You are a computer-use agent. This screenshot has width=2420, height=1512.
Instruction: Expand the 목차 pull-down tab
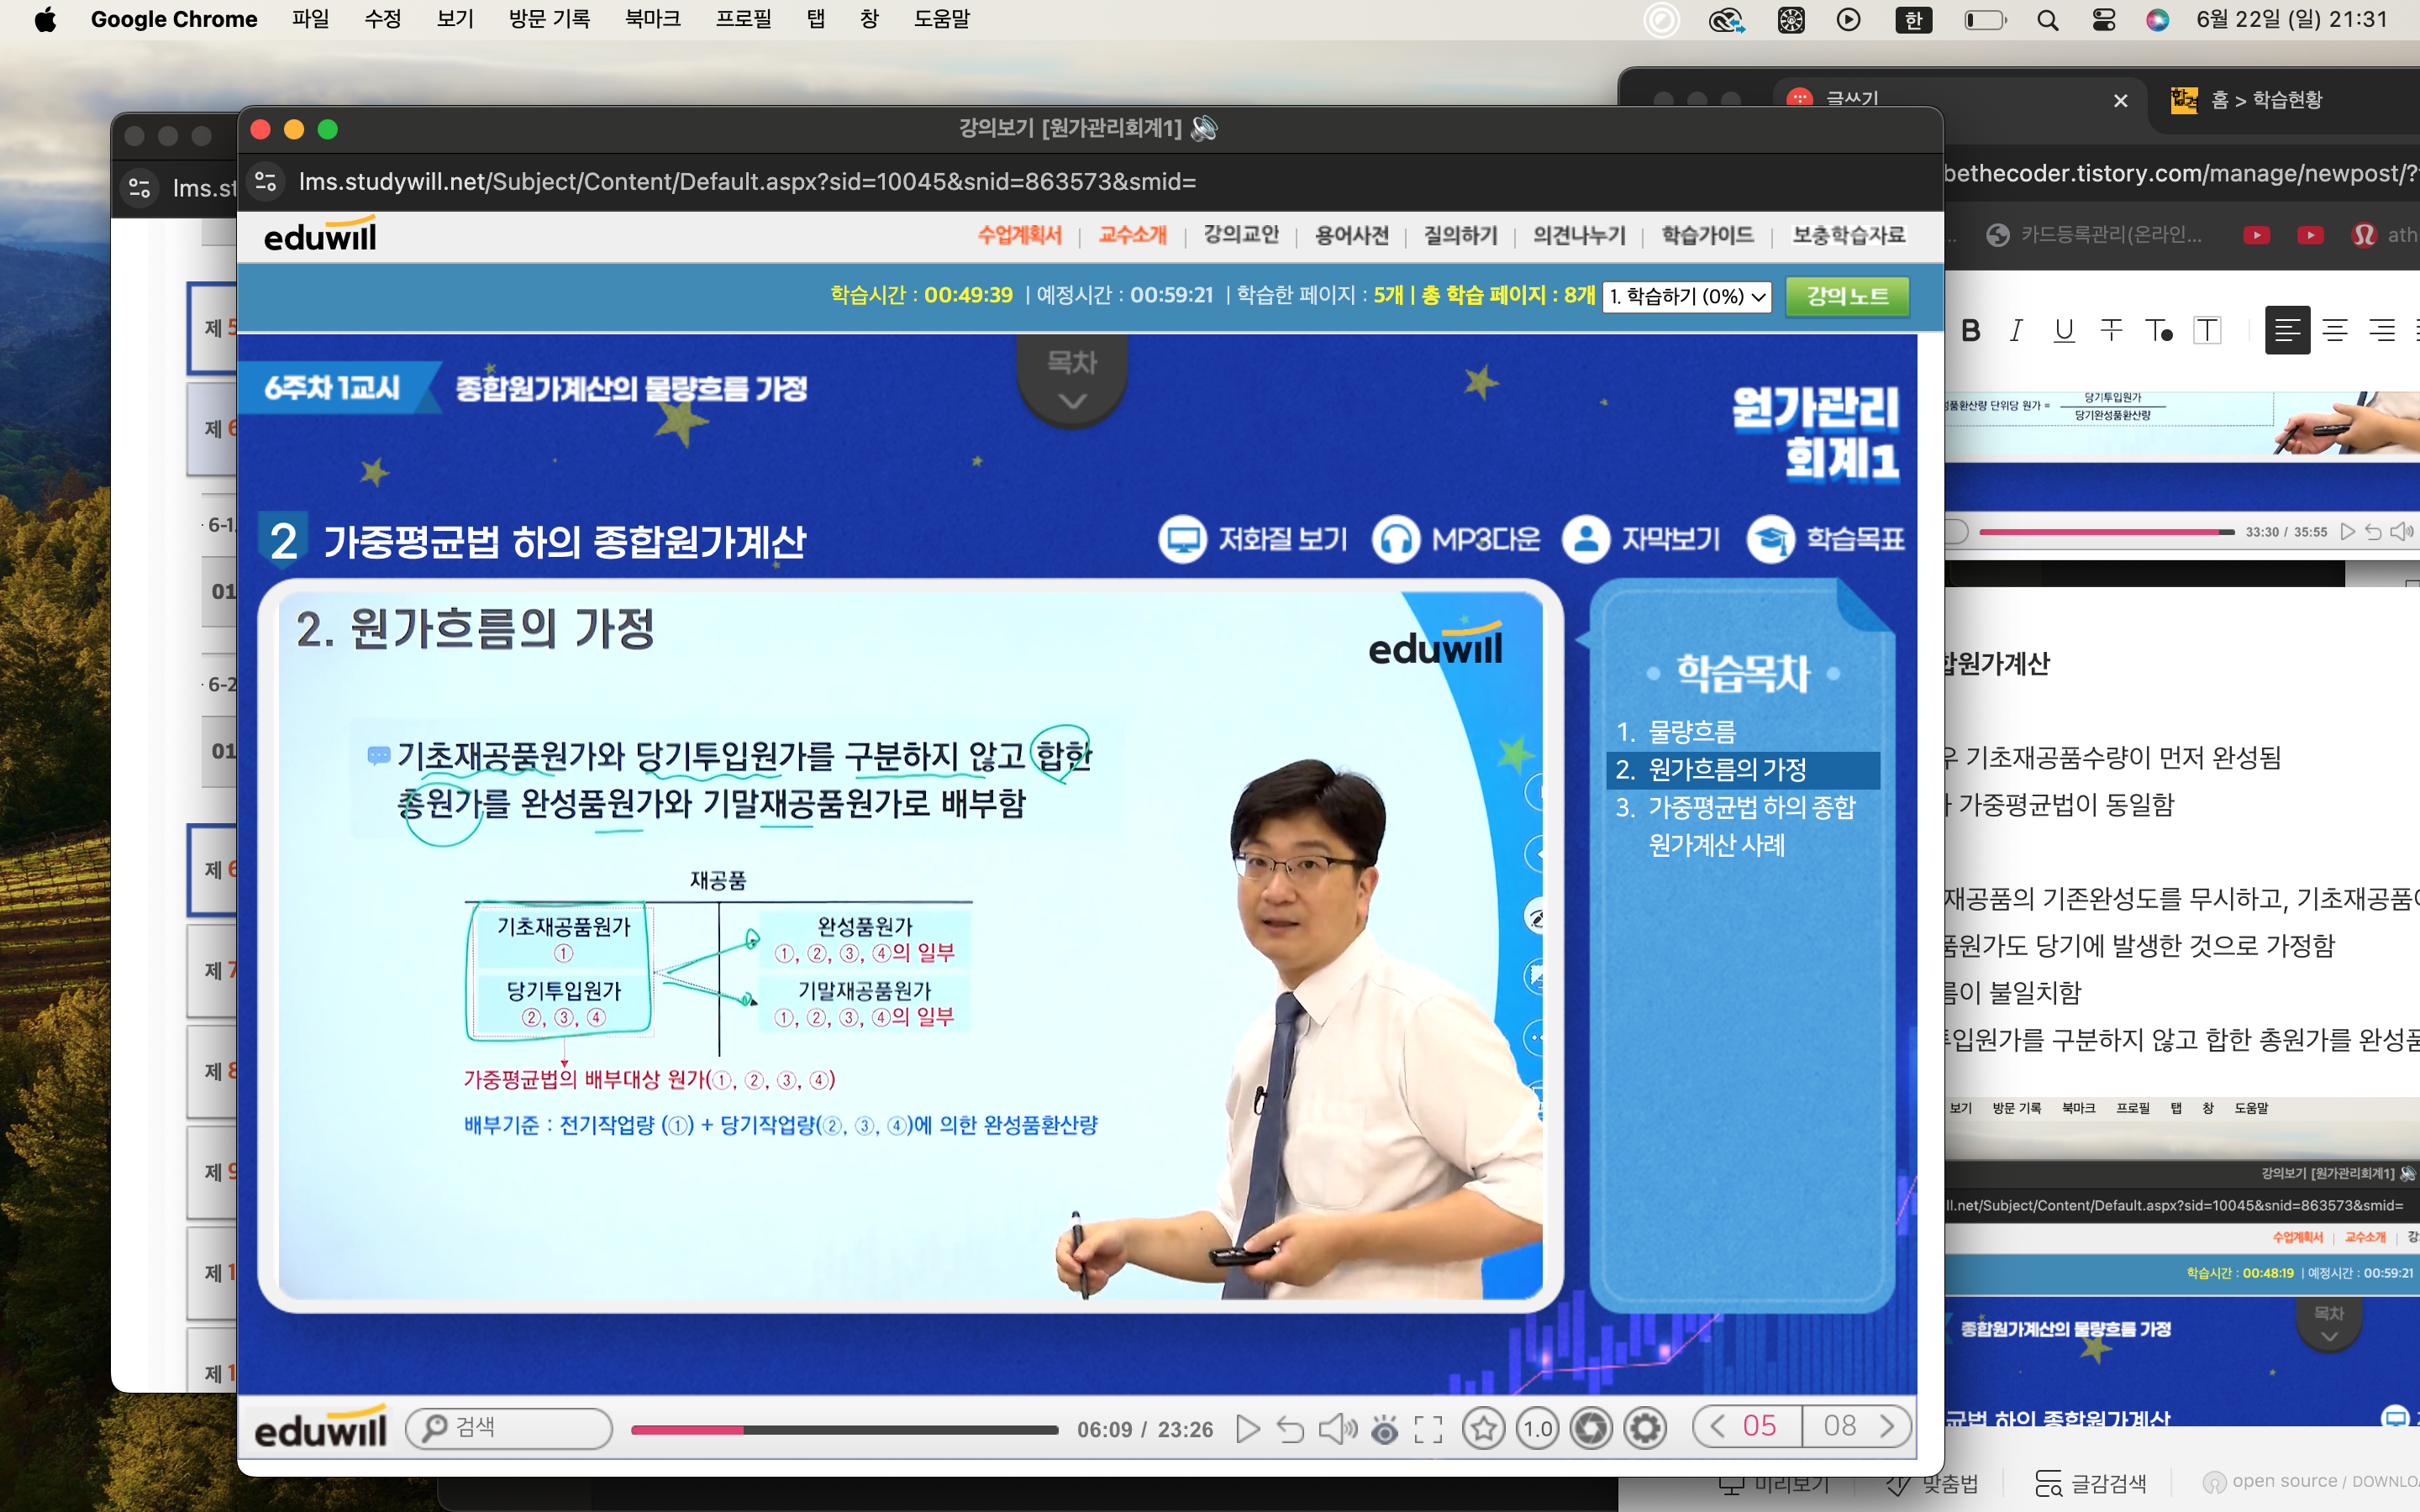tap(1072, 381)
